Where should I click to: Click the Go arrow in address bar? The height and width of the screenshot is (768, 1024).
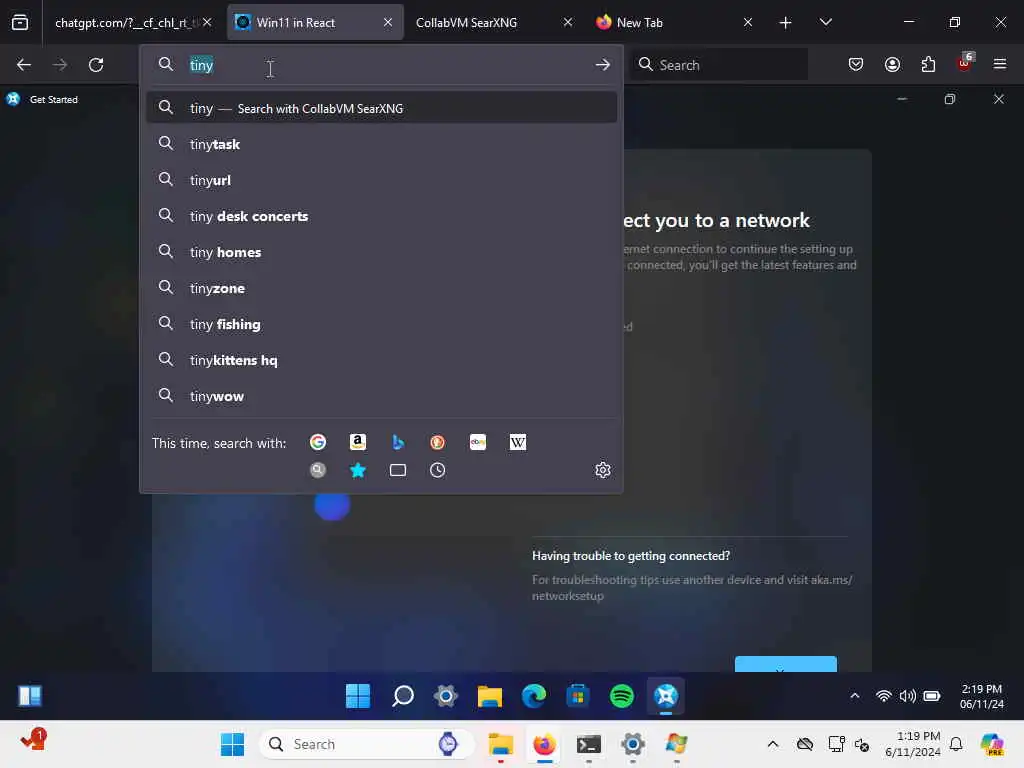click(x=603, y=65)
